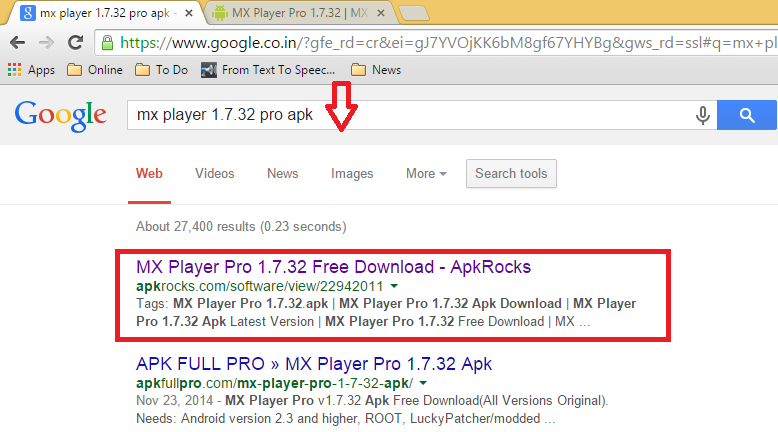Open APK FULL PRO MX Player Pro result

(314, 364)
